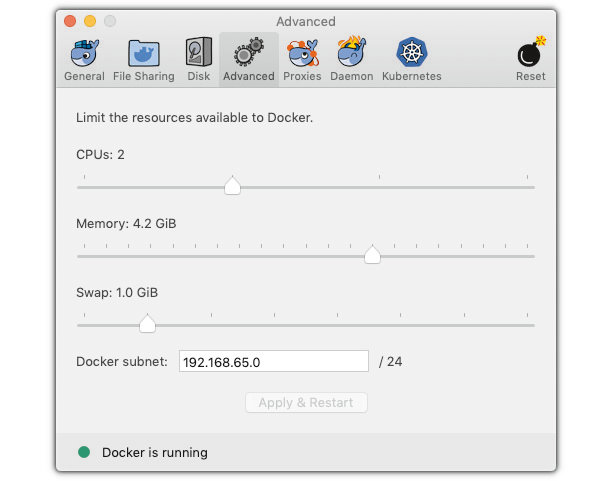Click the Reset label in toolbar

pyautogui.click(x=530, y=76)
